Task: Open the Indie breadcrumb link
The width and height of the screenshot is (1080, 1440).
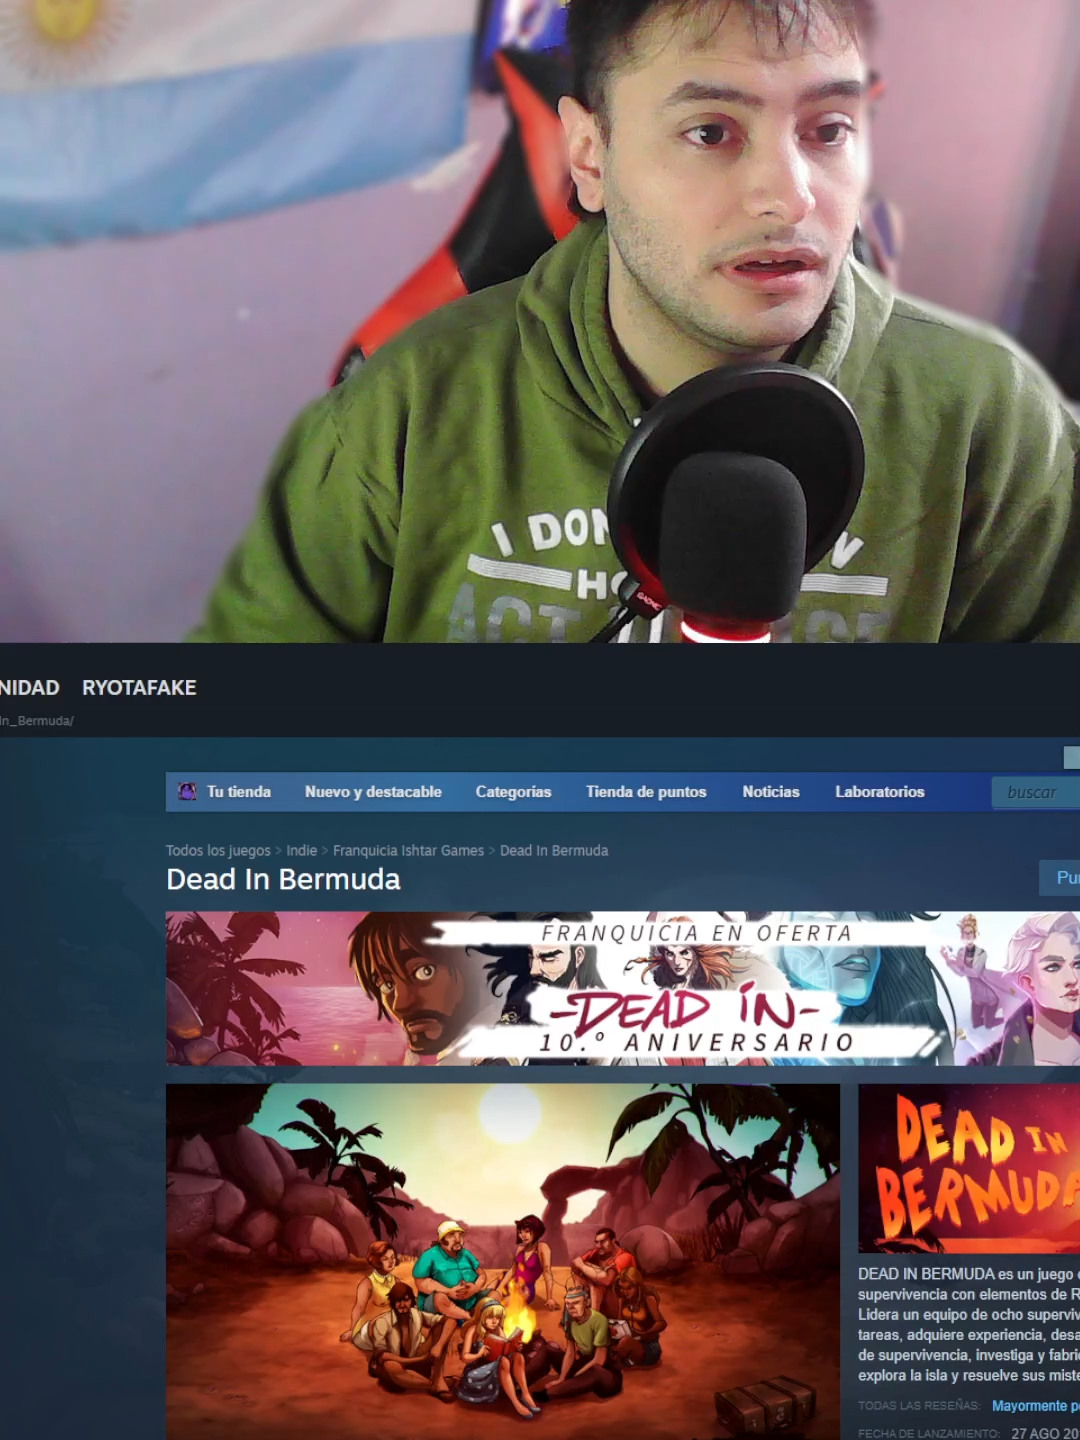Action: 301,850
